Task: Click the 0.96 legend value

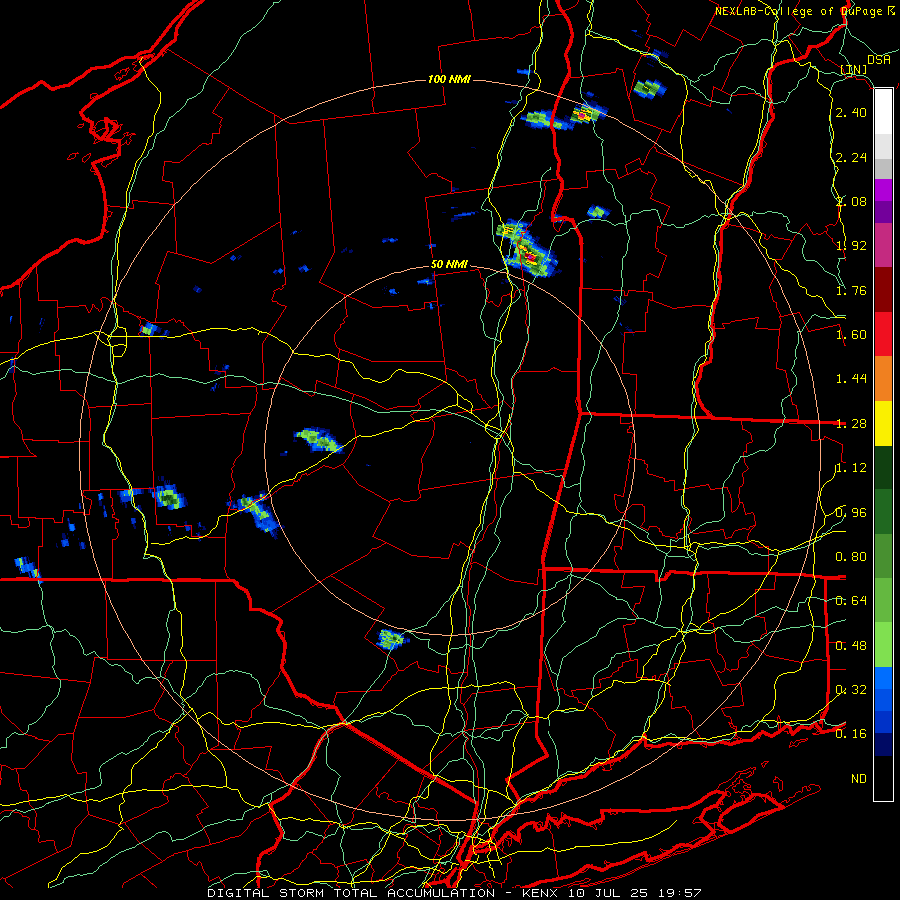Action: 851,513
